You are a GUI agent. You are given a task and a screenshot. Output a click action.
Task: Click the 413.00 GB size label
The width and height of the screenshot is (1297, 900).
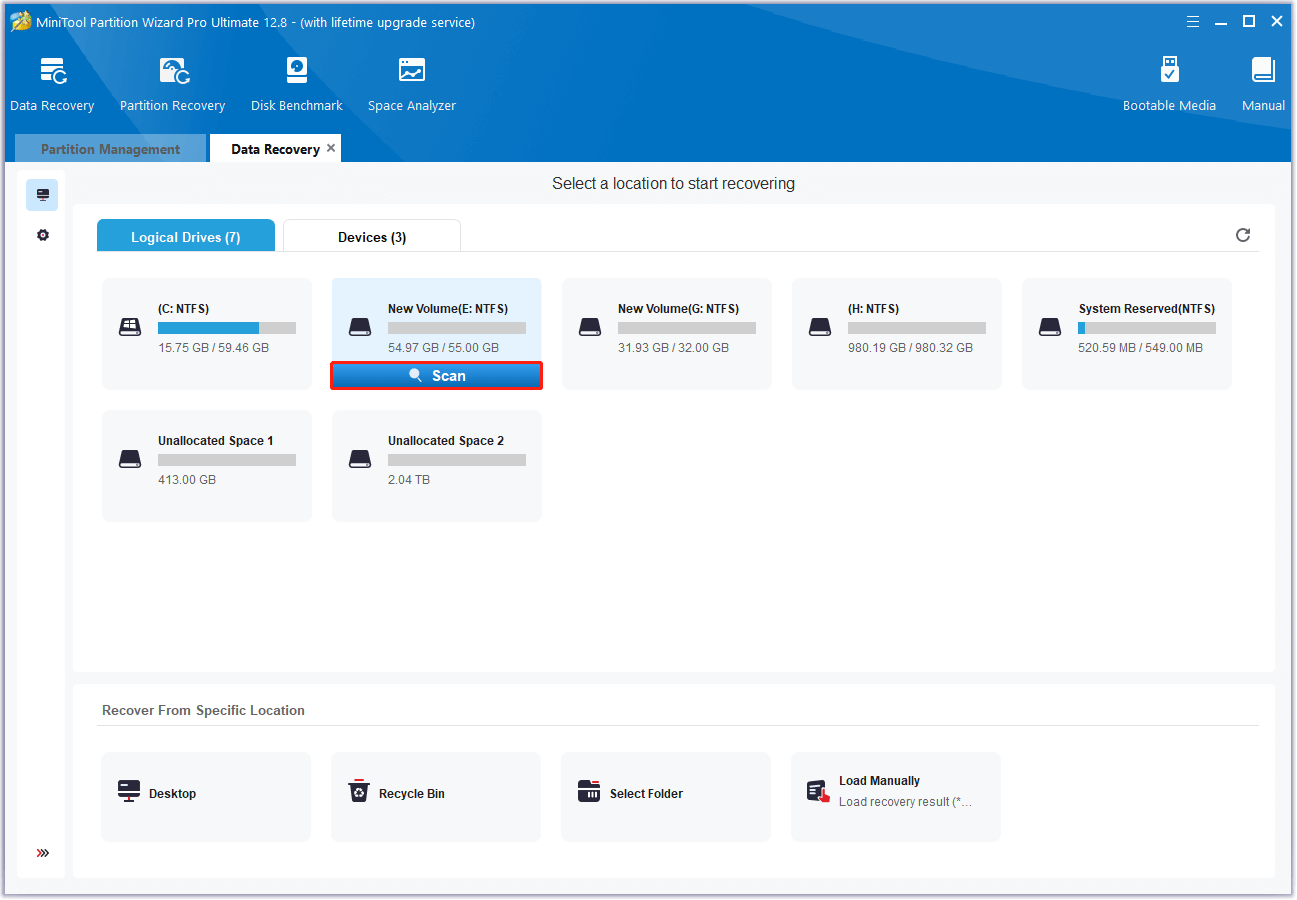(187, 480)
